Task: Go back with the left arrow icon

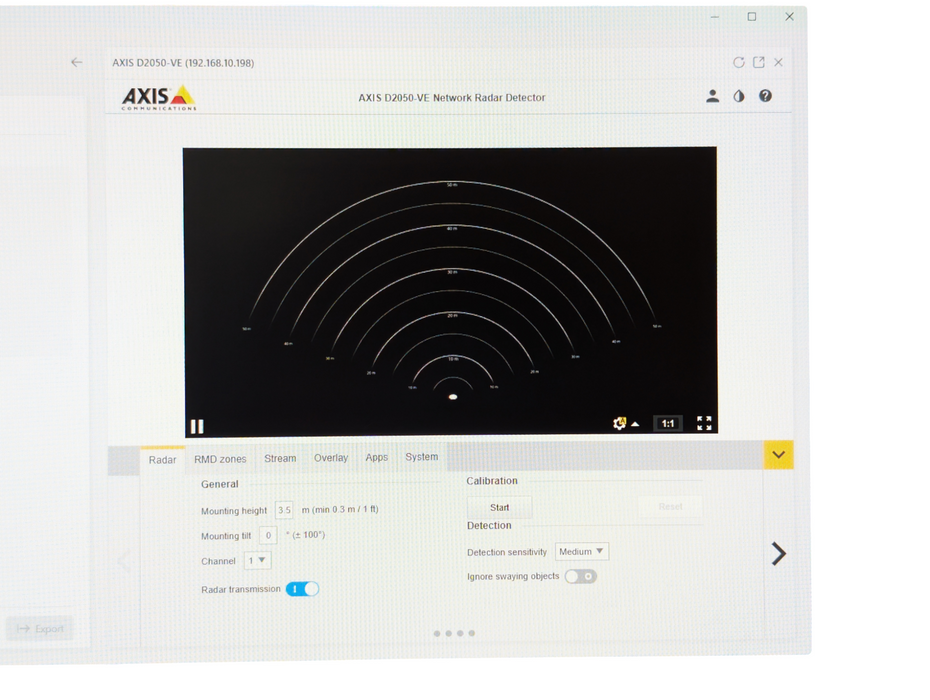Action: click(77, 62)
